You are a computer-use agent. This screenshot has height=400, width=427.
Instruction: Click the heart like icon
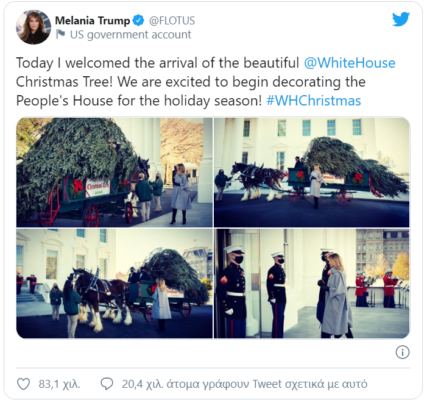point(23,384)
